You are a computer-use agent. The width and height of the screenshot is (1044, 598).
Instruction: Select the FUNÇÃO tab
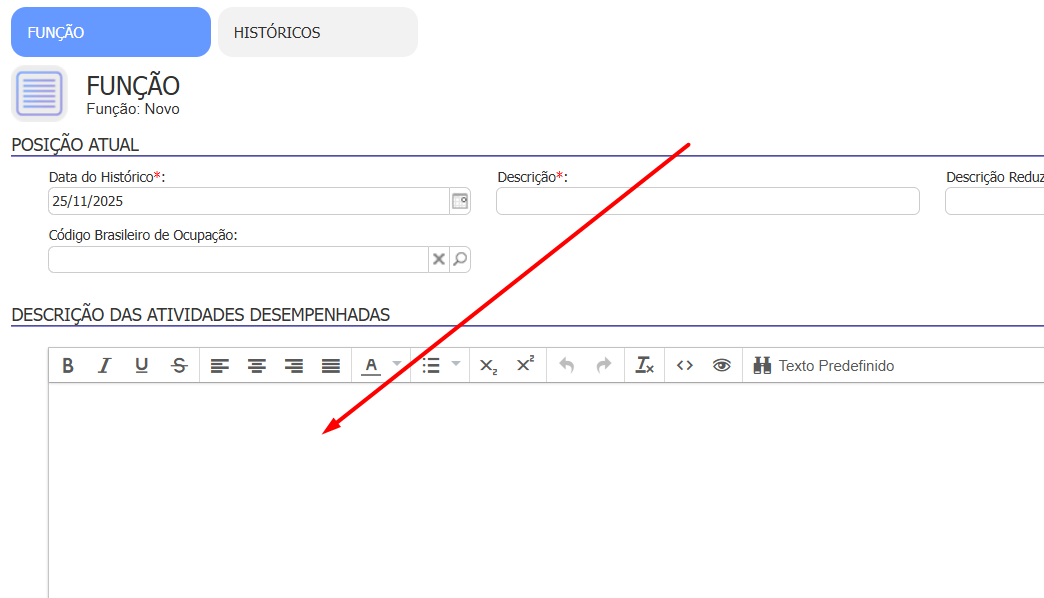[x=110, y=33]
